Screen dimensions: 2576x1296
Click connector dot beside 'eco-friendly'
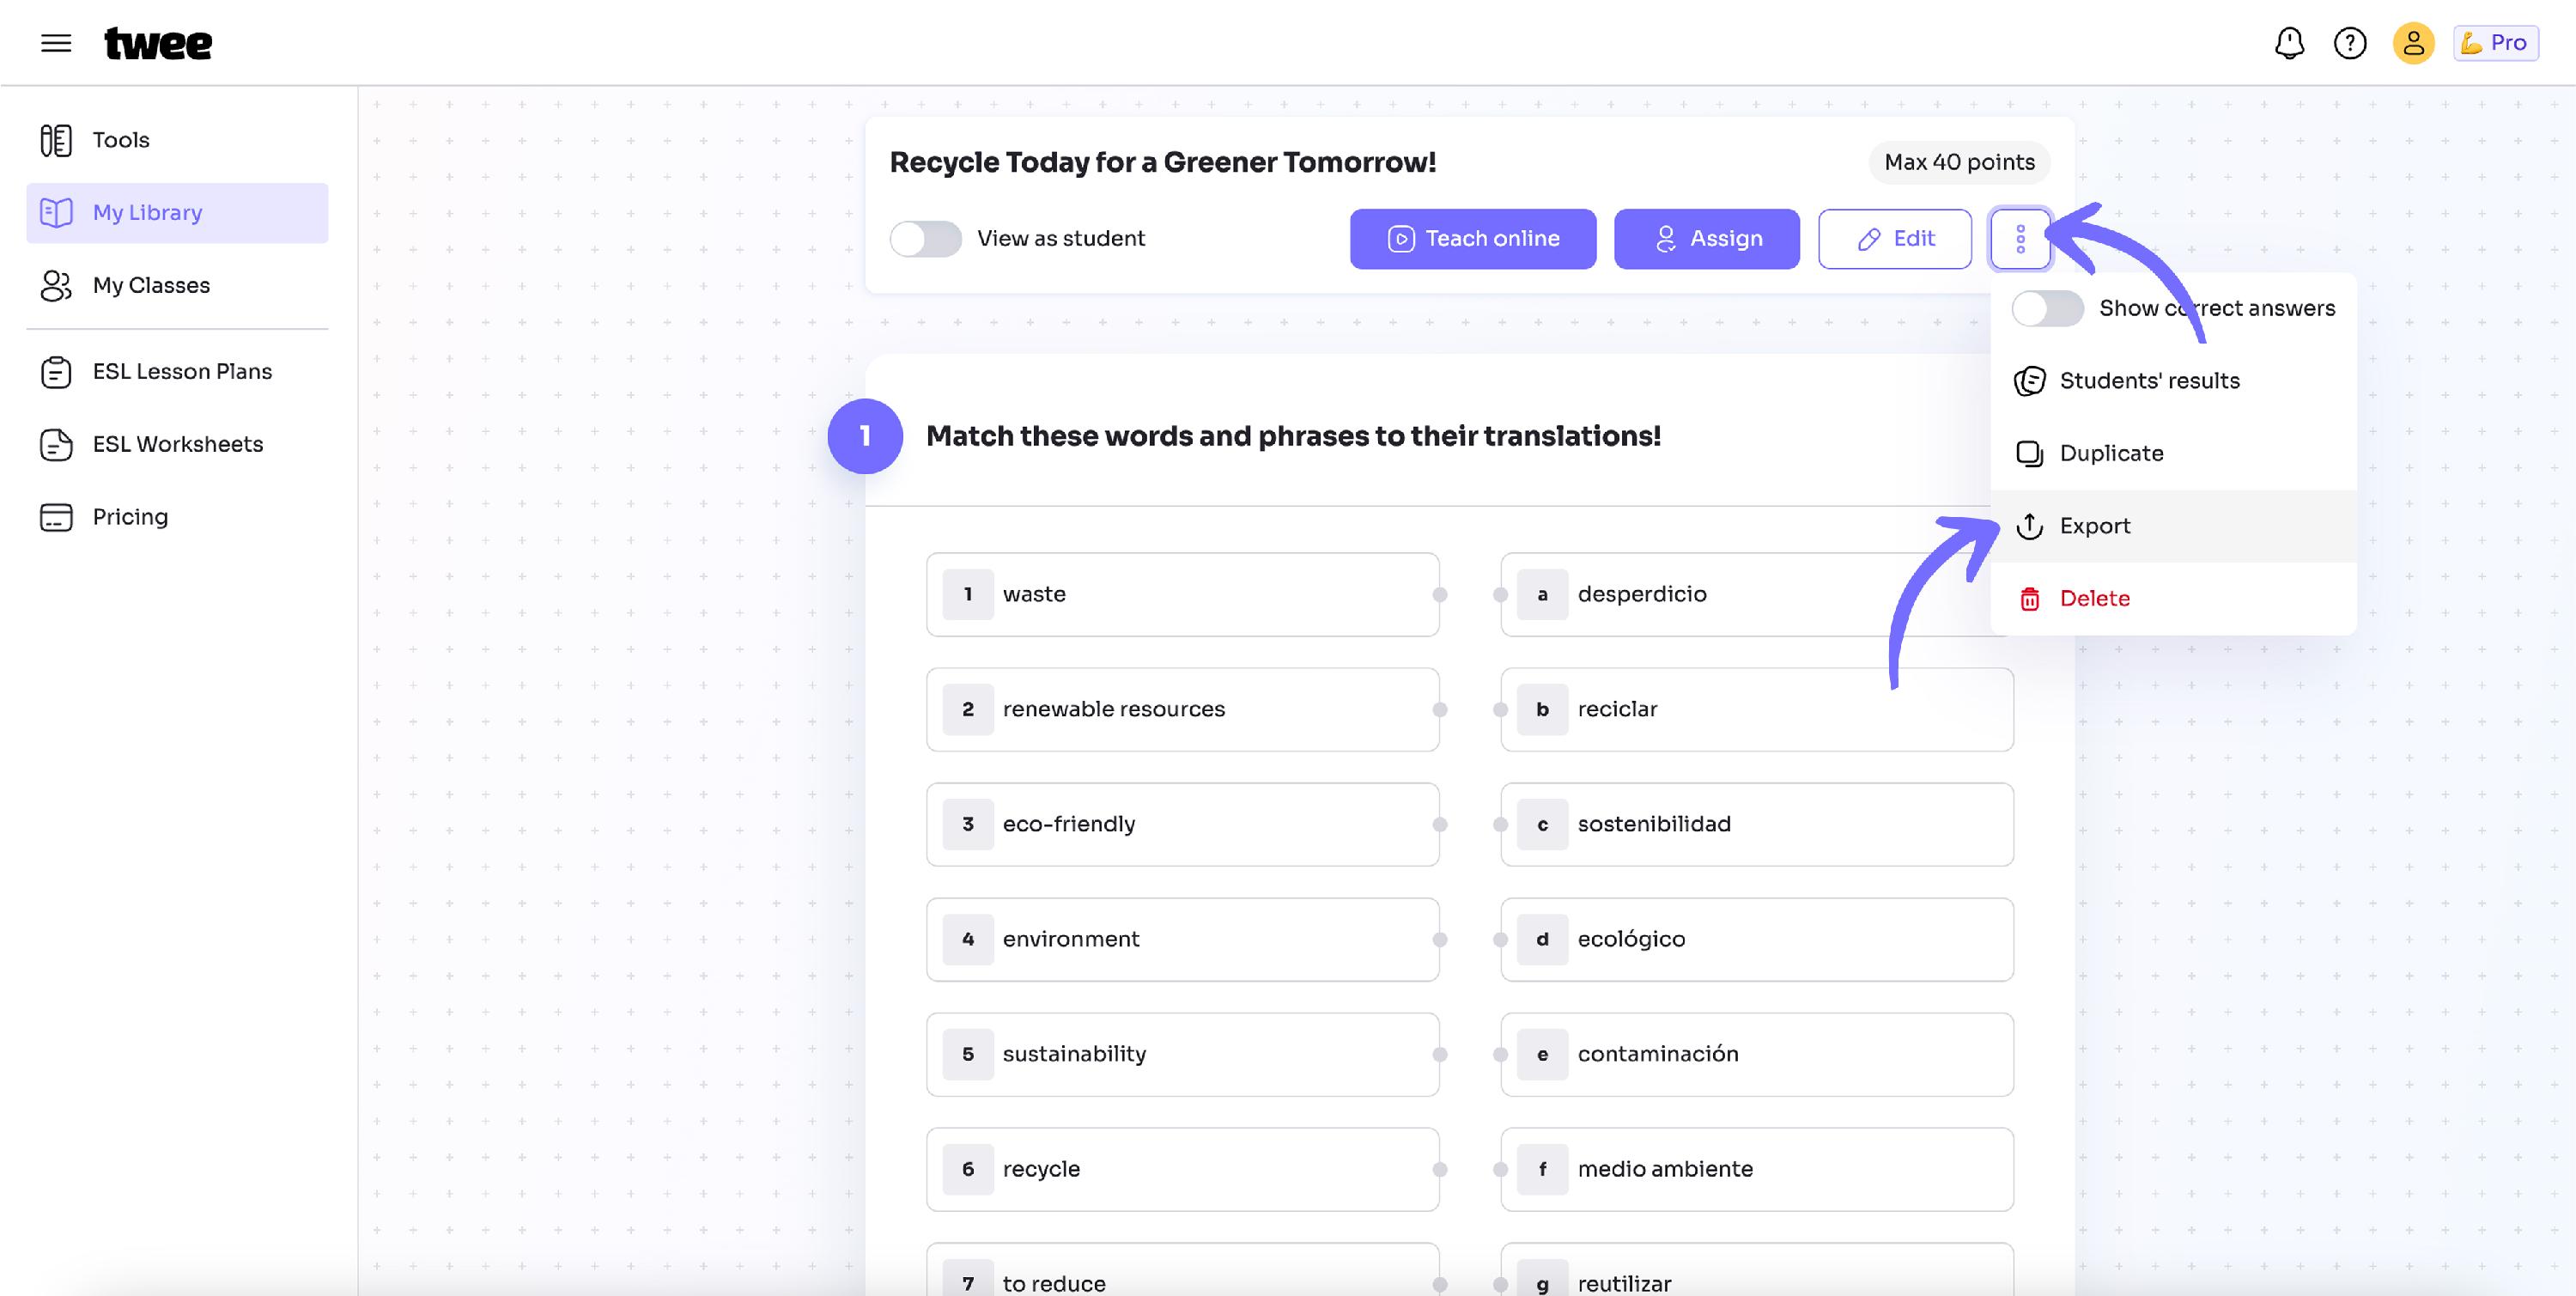point(1440,824)
